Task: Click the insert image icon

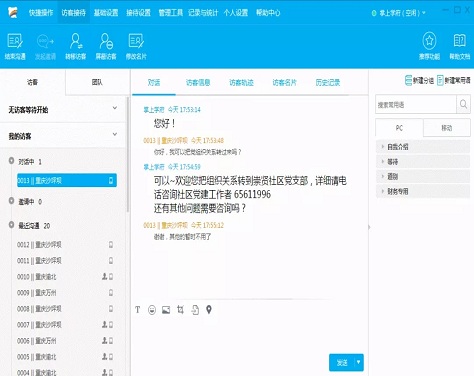Action: 166,310
